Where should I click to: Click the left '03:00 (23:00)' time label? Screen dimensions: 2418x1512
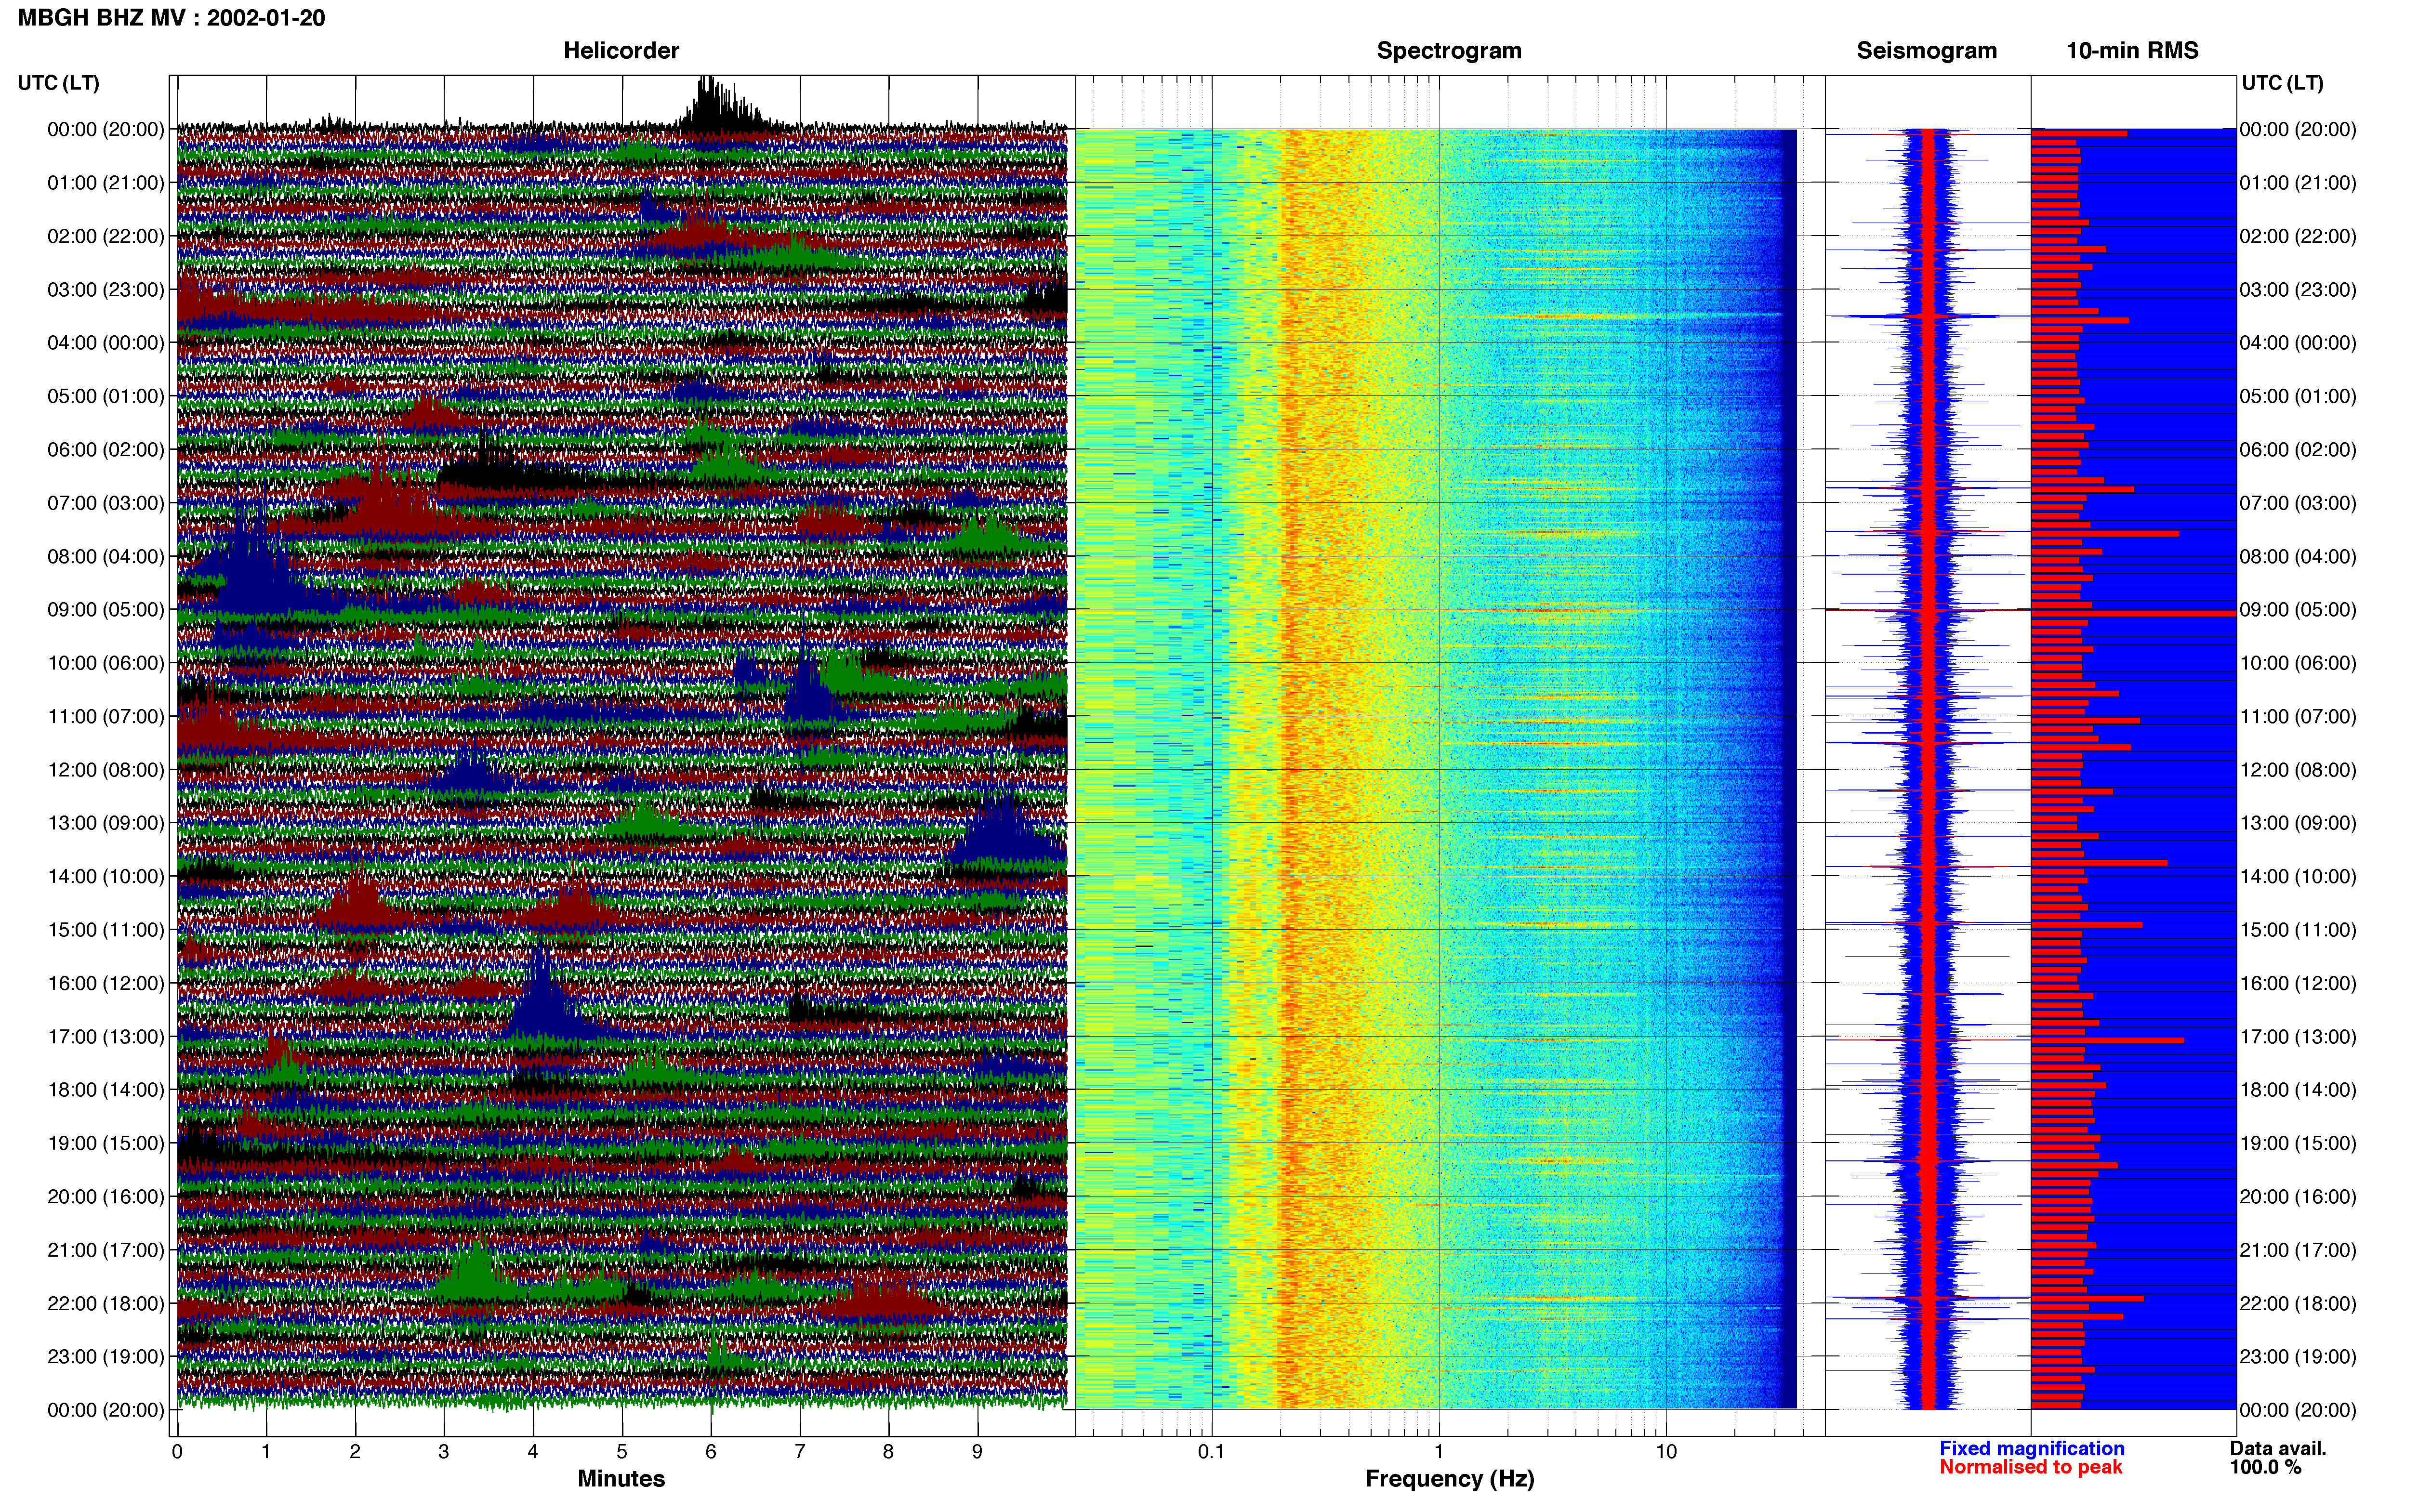point(106,289)
